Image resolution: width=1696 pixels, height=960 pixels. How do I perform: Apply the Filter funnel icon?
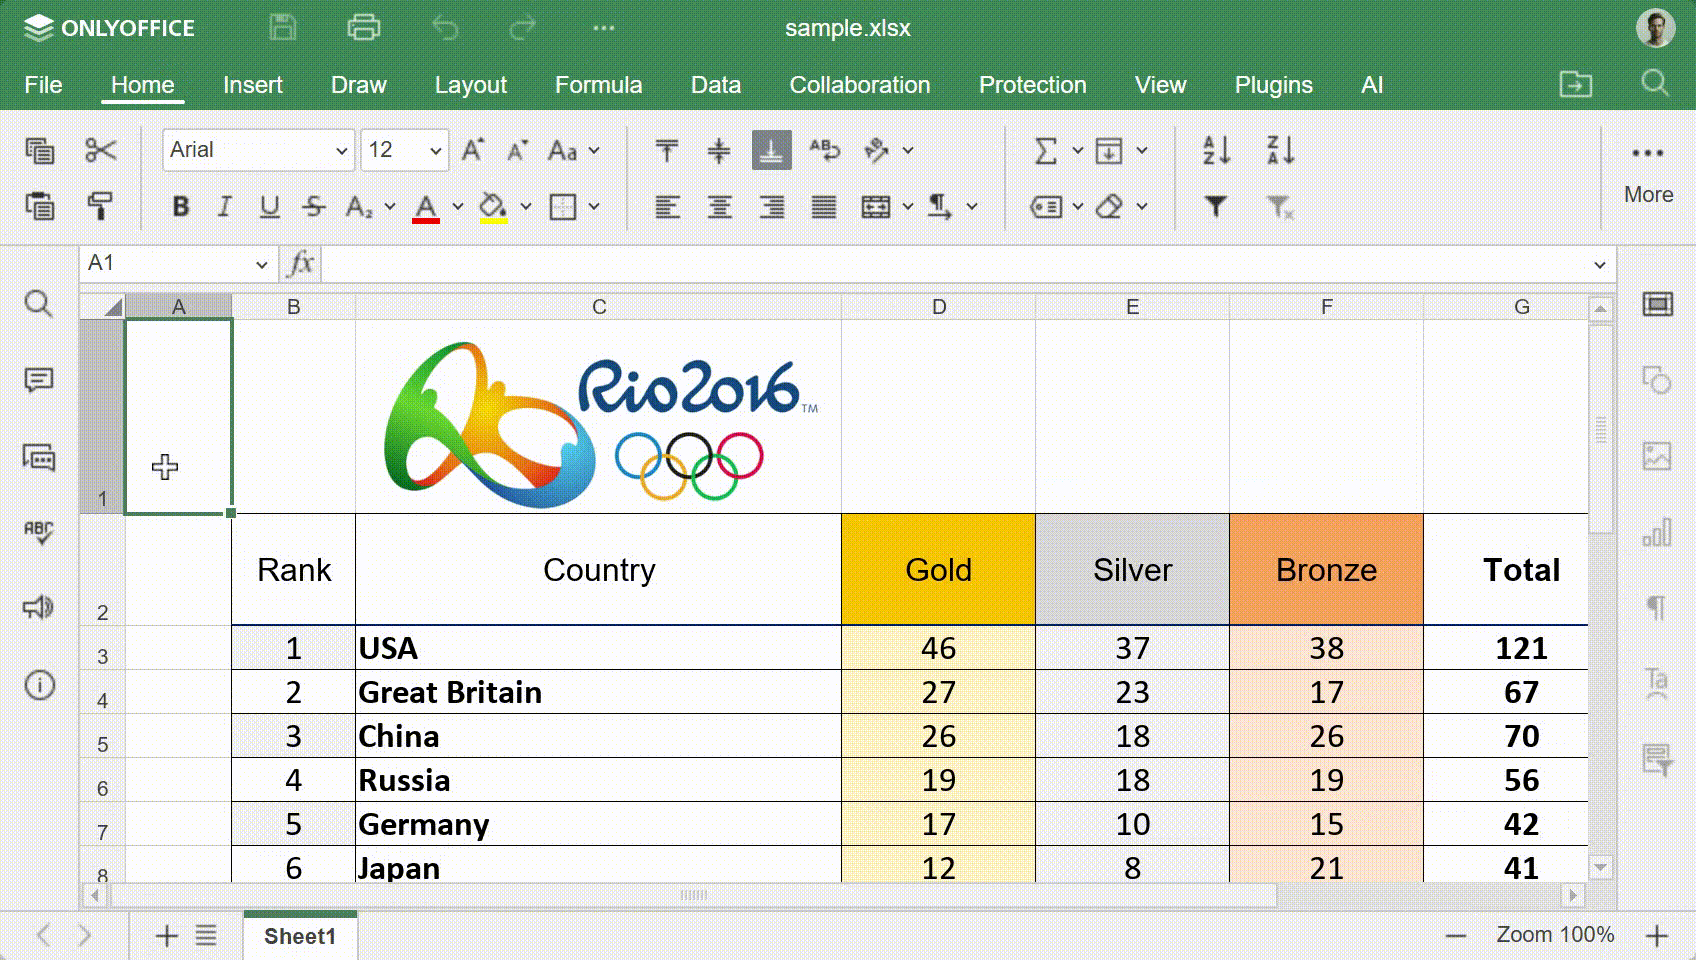coord(1215,206)
